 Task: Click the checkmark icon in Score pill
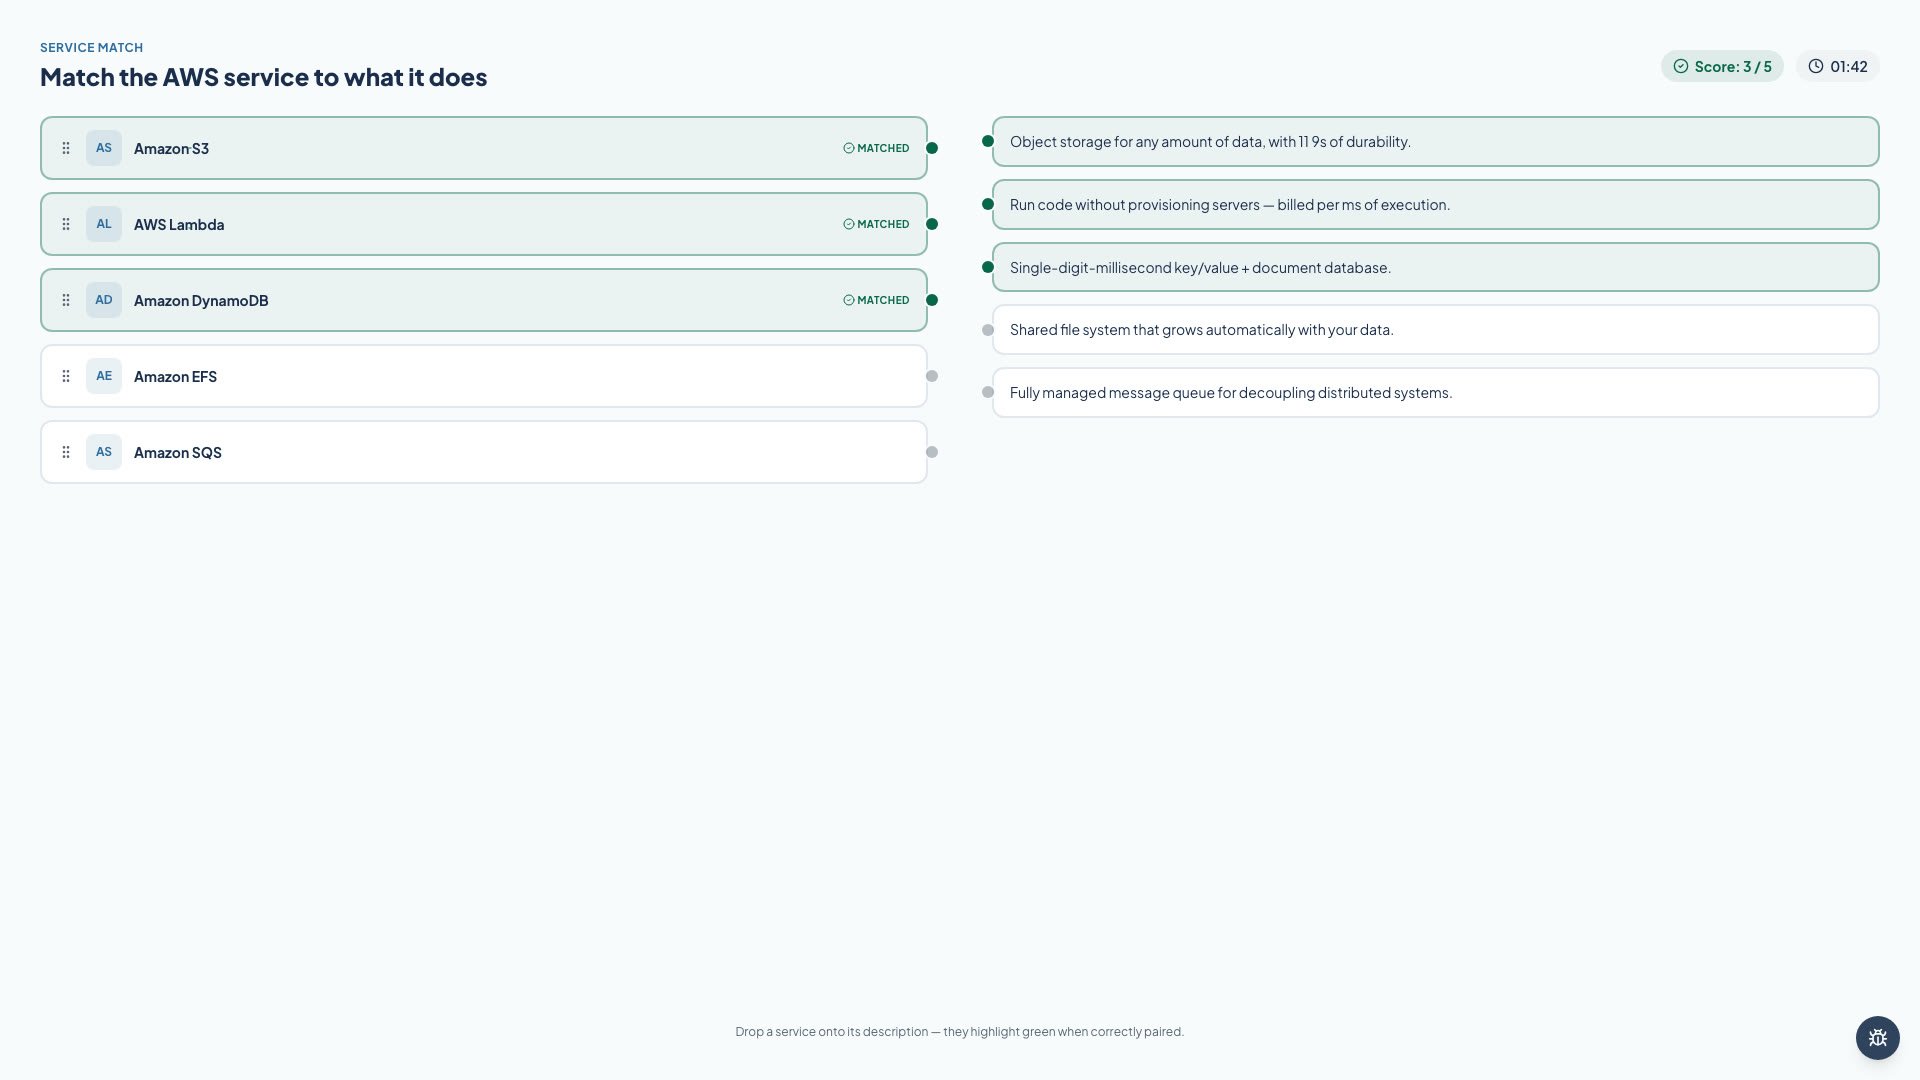coord(1681,66)
